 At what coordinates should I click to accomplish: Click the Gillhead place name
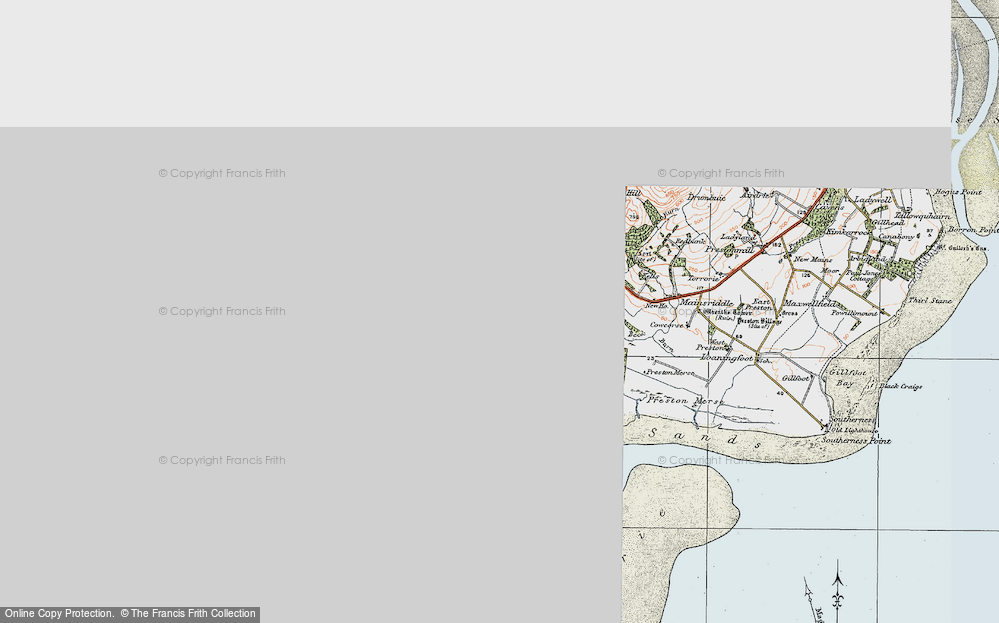coord(888,223)
